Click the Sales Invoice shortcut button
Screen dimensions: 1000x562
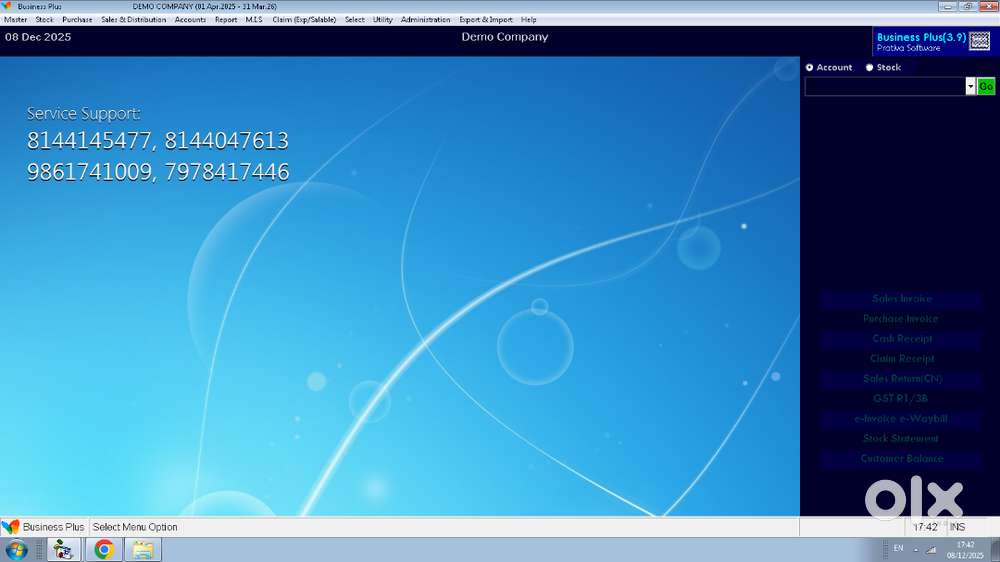click(901, 299)
